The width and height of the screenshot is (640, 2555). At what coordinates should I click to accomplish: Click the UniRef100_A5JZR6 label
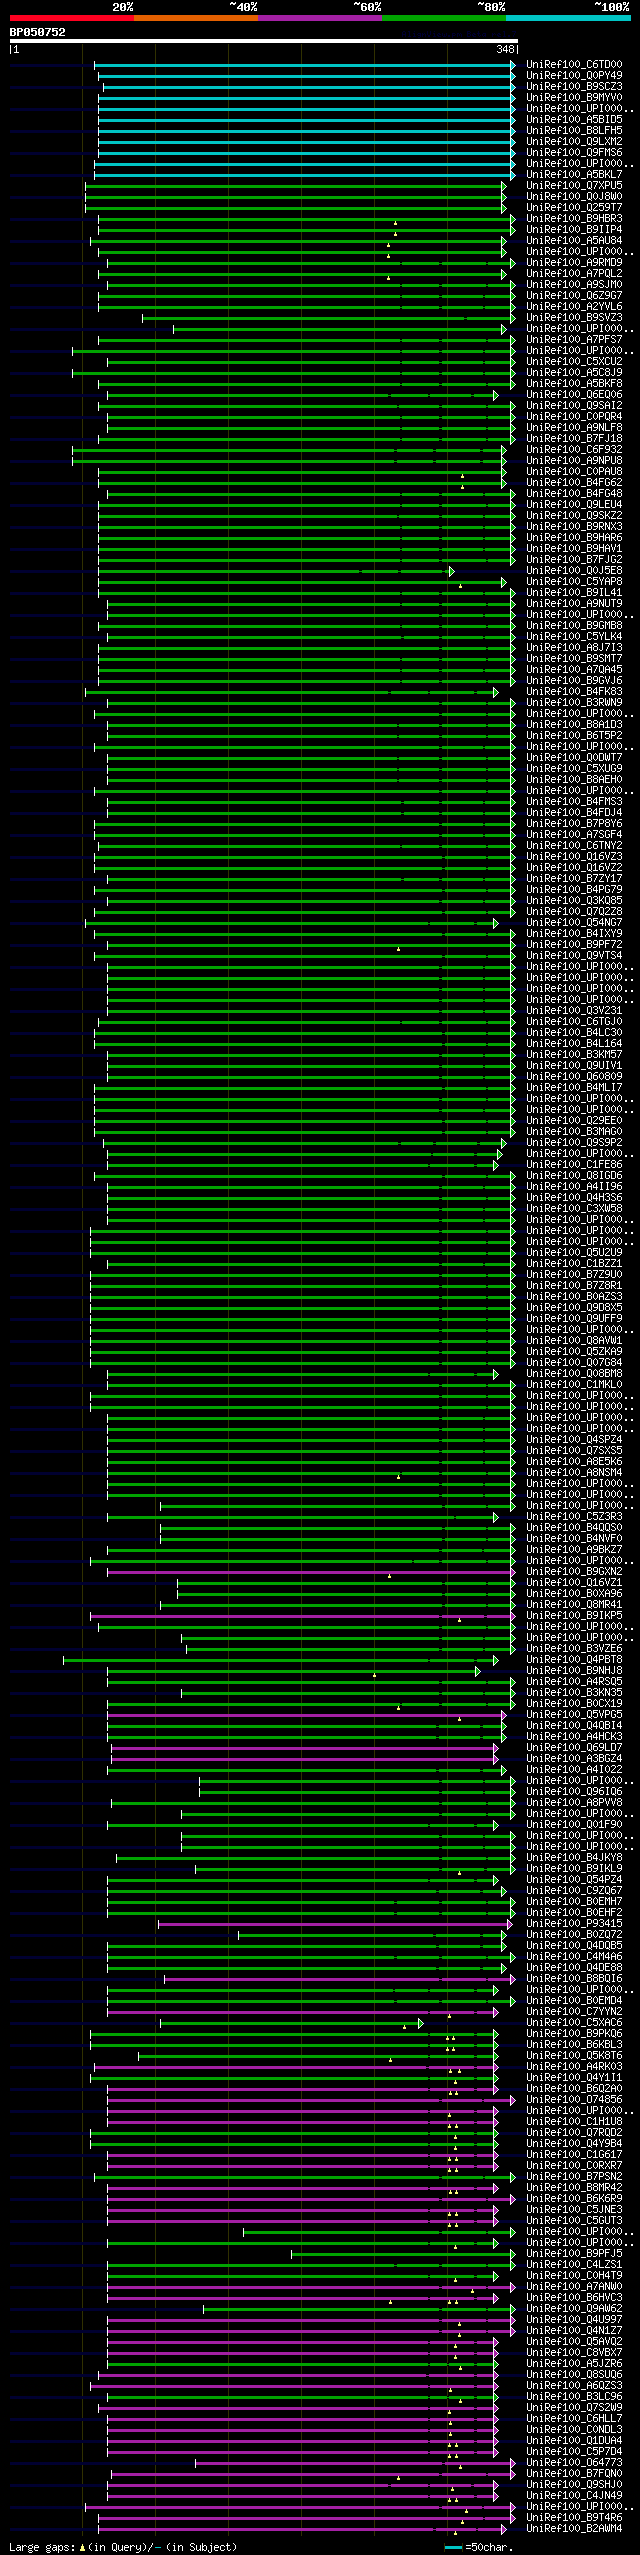[574, 2364]
